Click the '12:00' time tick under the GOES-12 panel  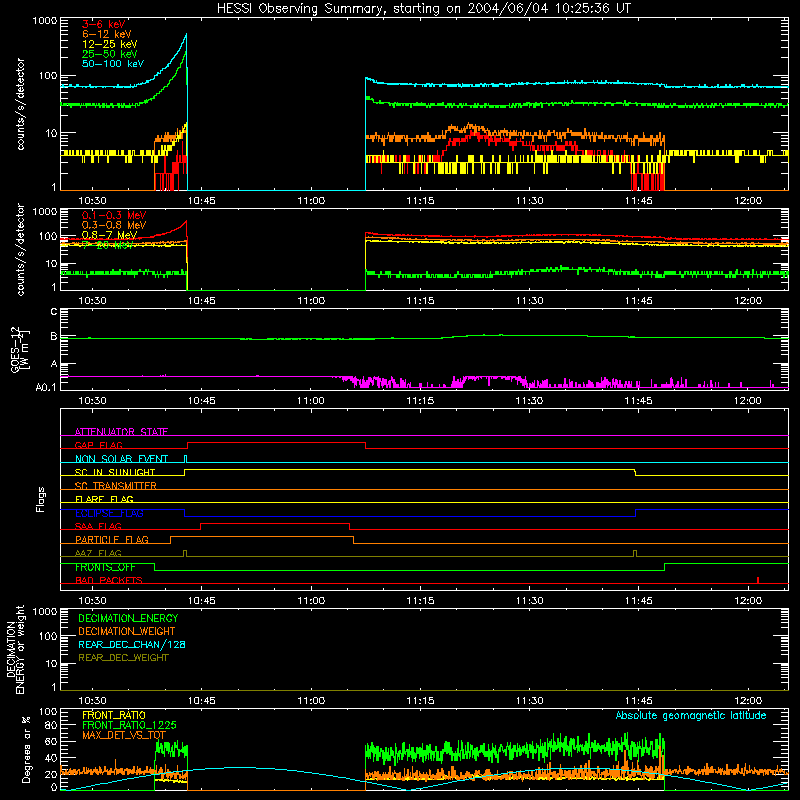coord(748,401)
